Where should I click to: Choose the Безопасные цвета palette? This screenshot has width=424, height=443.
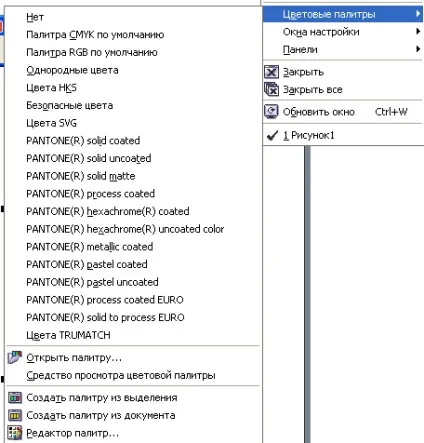pyautogui.click(x=133, y=105)
